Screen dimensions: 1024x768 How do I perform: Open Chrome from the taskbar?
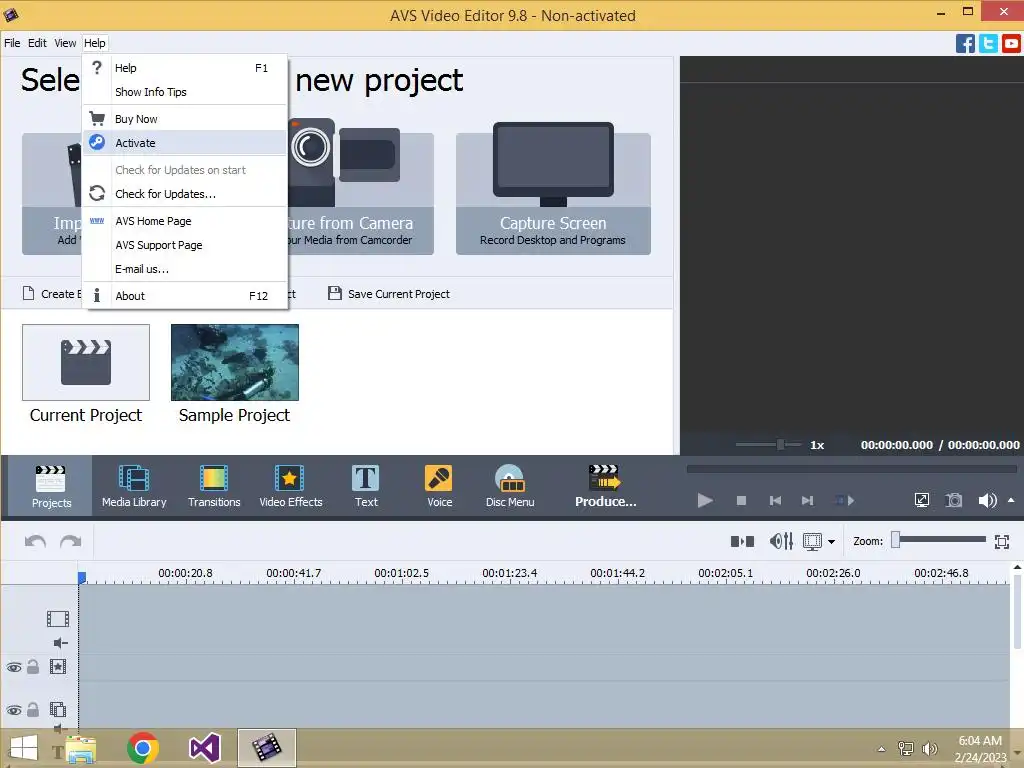coord(142,748)
